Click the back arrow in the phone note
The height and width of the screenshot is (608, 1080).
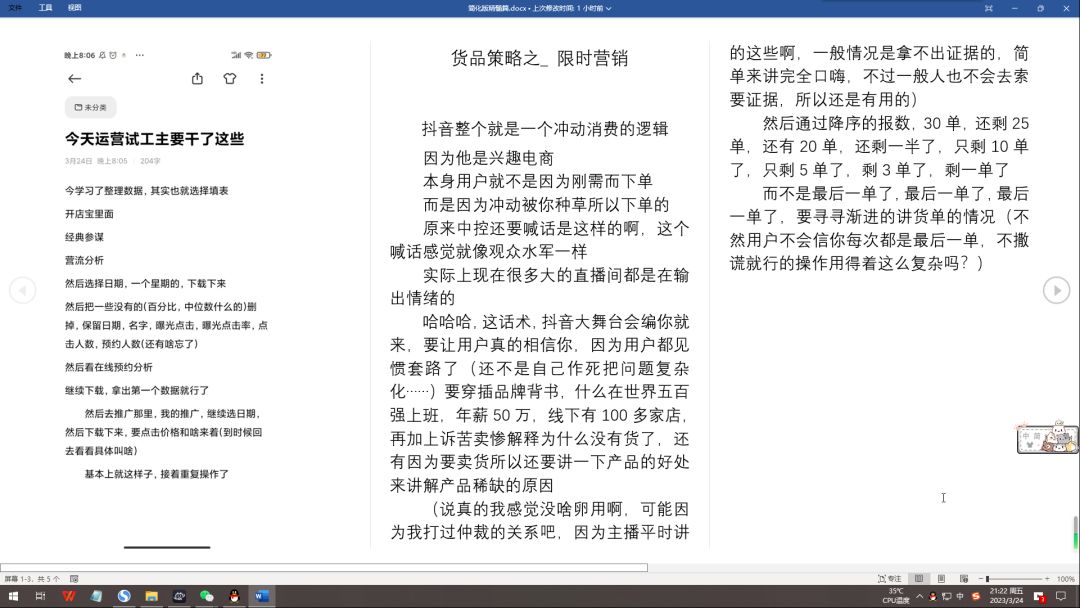tap(74, 78)
